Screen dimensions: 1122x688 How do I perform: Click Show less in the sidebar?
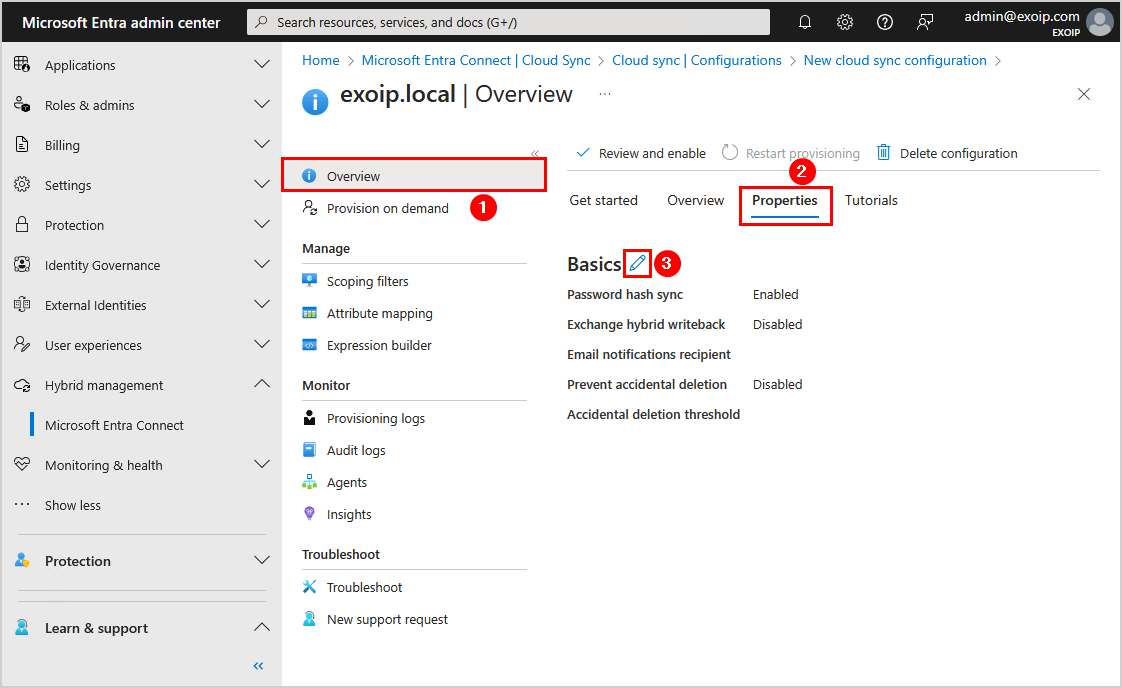tap(72, 505)
